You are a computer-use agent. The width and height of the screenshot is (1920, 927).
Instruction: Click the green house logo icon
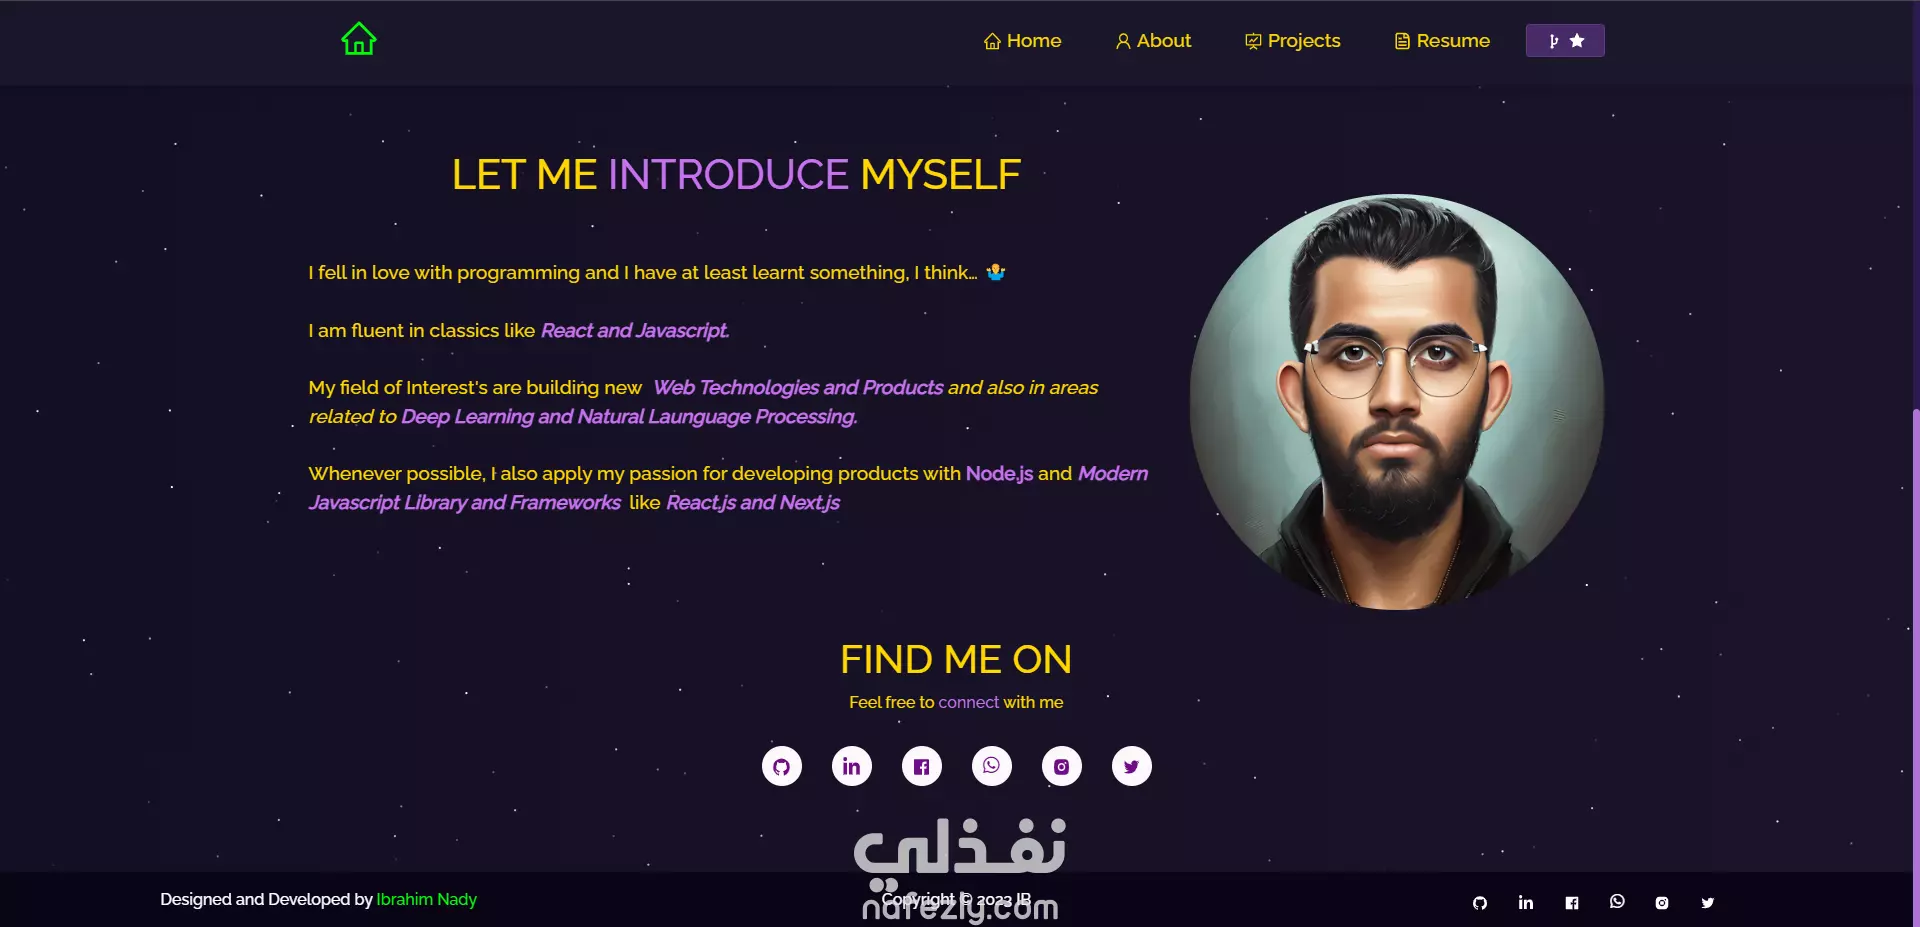tap(359, 39)
